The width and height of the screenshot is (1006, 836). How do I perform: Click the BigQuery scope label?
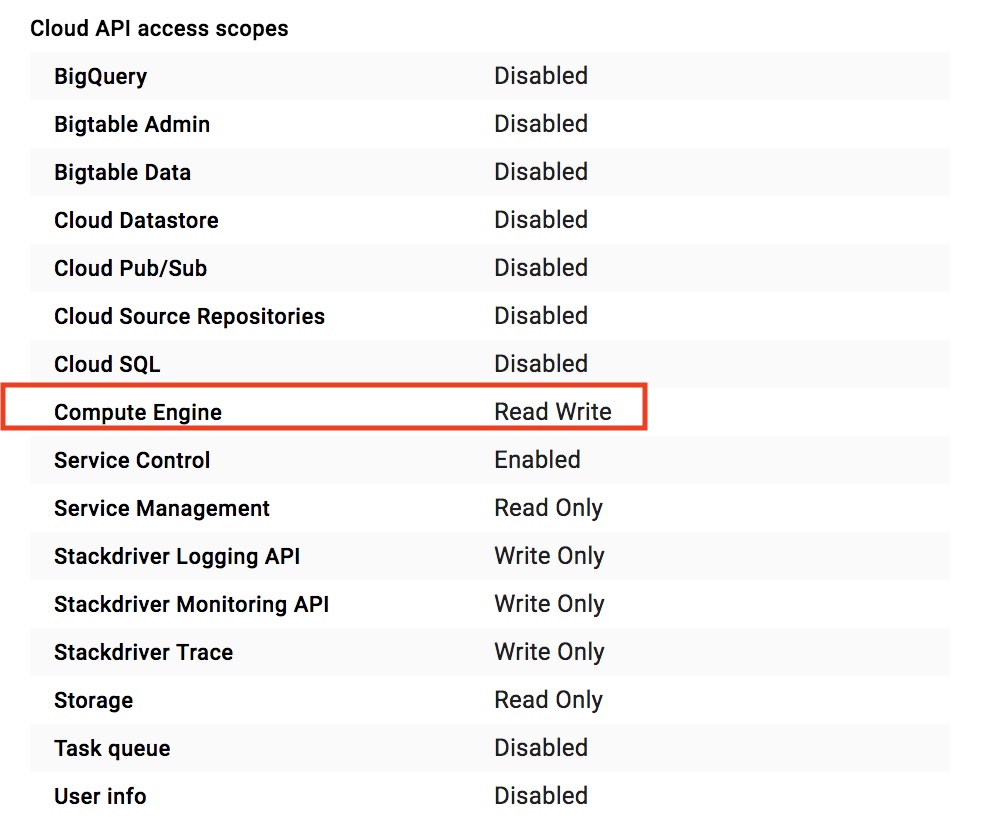[x=101, y=77]
